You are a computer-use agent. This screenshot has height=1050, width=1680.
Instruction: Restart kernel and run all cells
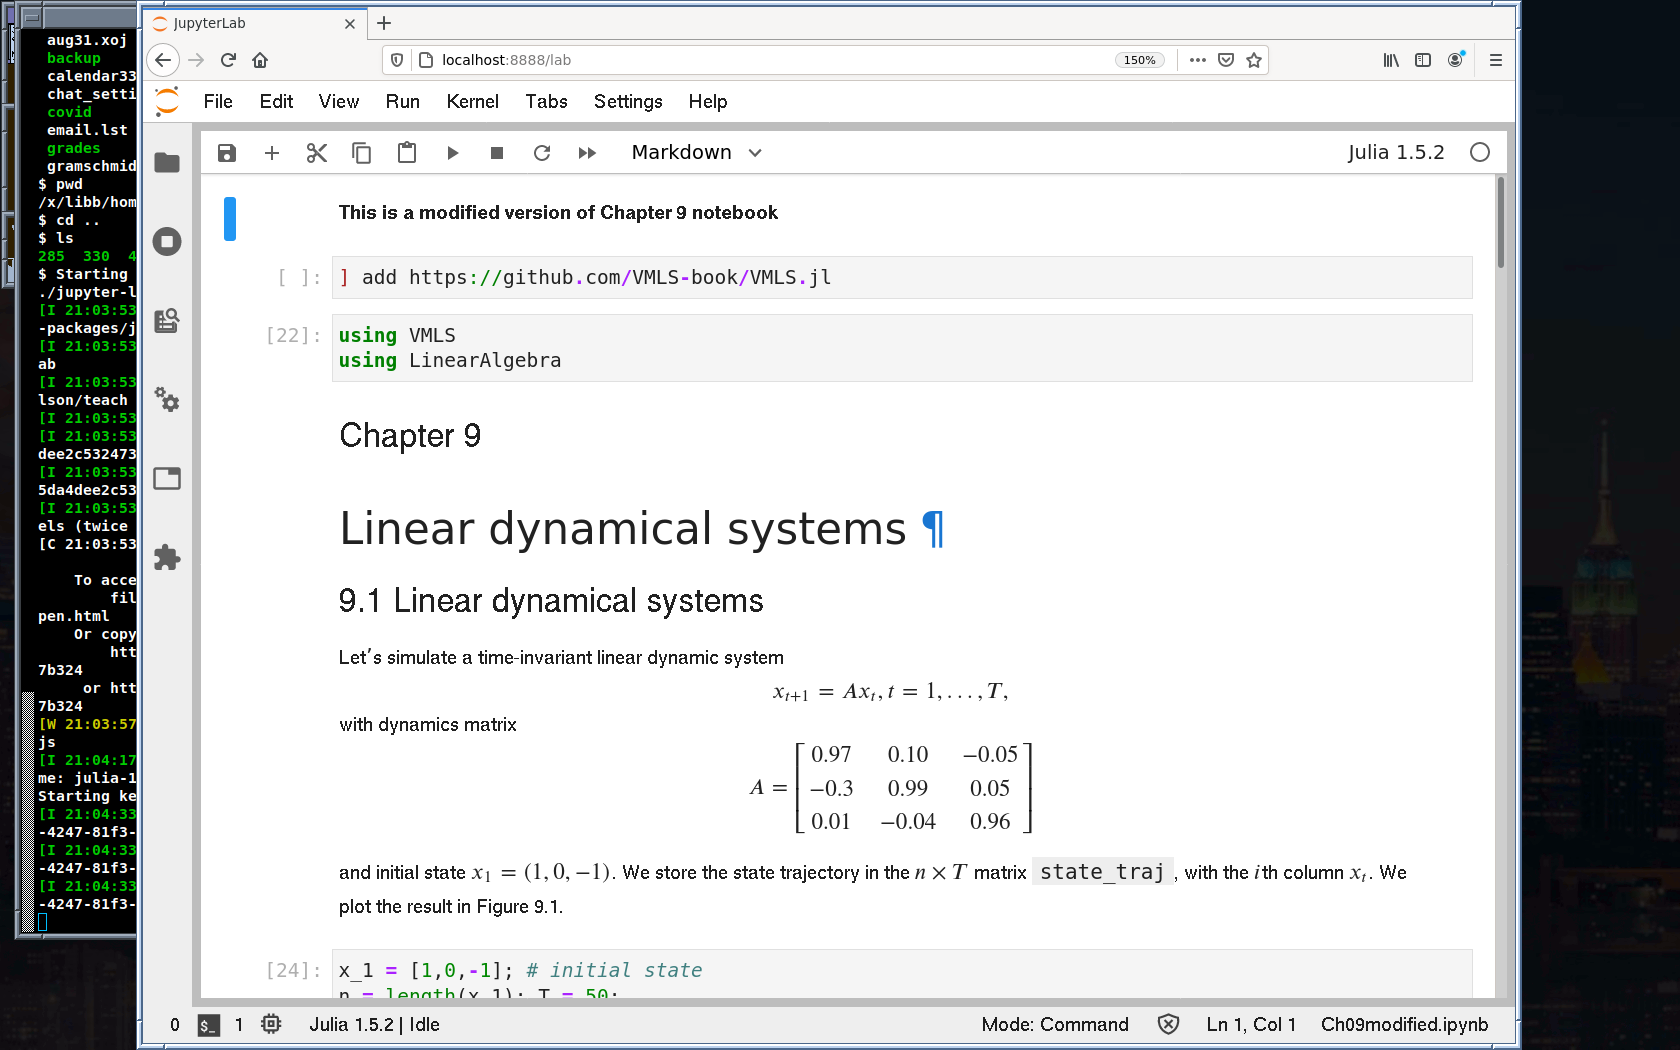587,153
